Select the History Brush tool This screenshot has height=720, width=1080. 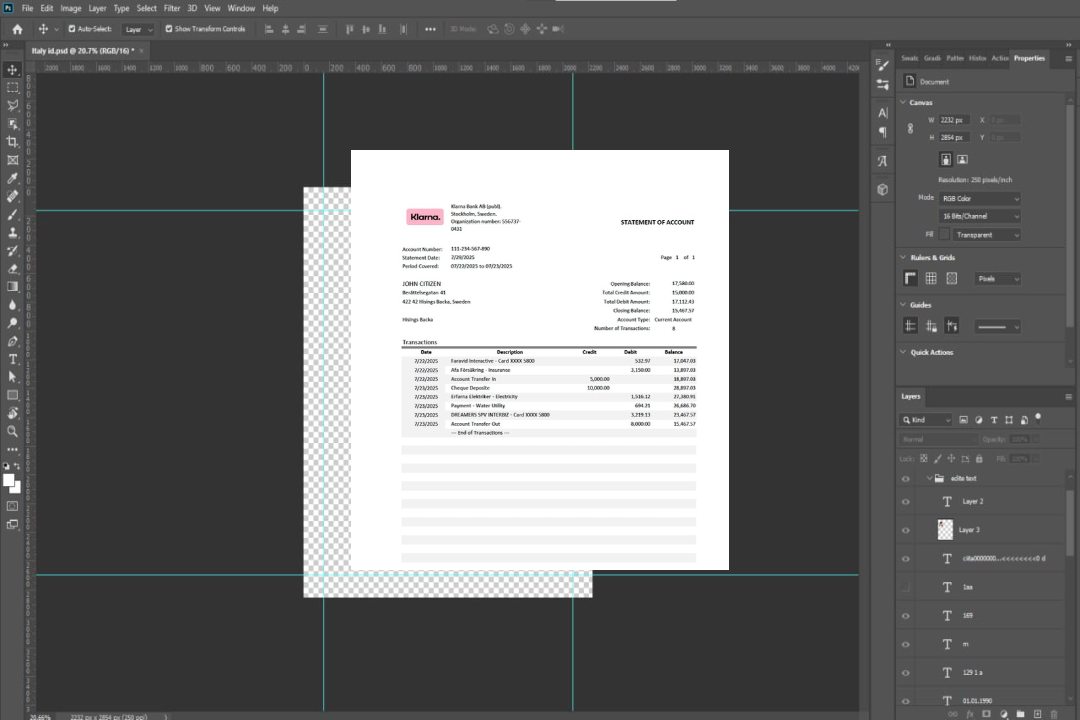pos(12,250)
